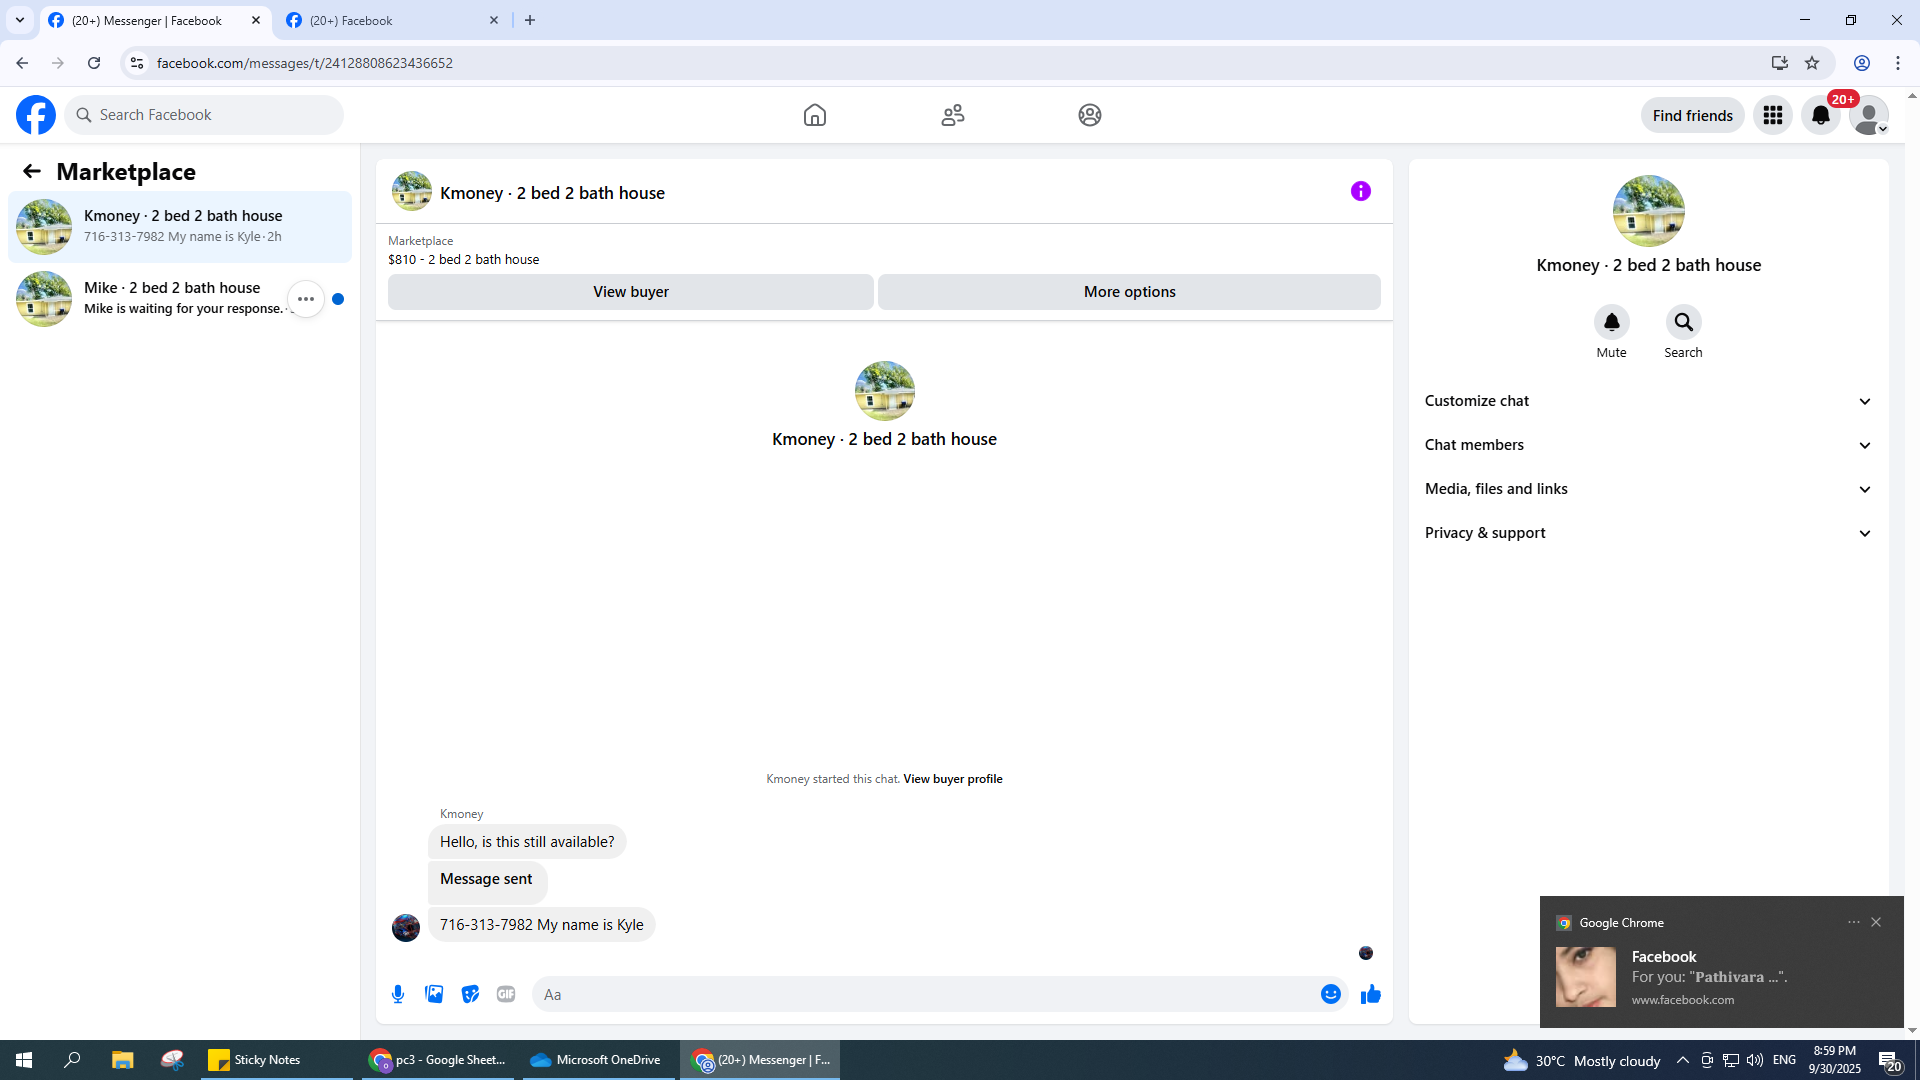Send a thumbs-up like
This screenshot has height=1080, width=1920.
tap(1370, 994)
